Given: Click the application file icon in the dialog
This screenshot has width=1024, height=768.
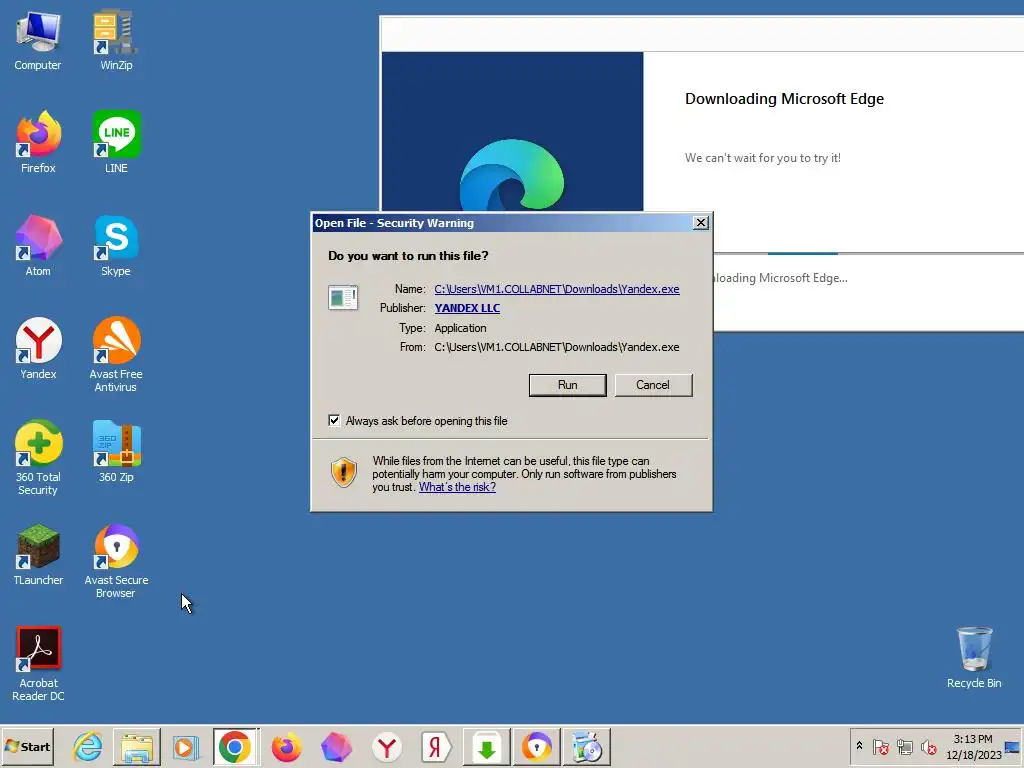Looking at the screenshot, I should coord(343,298).
